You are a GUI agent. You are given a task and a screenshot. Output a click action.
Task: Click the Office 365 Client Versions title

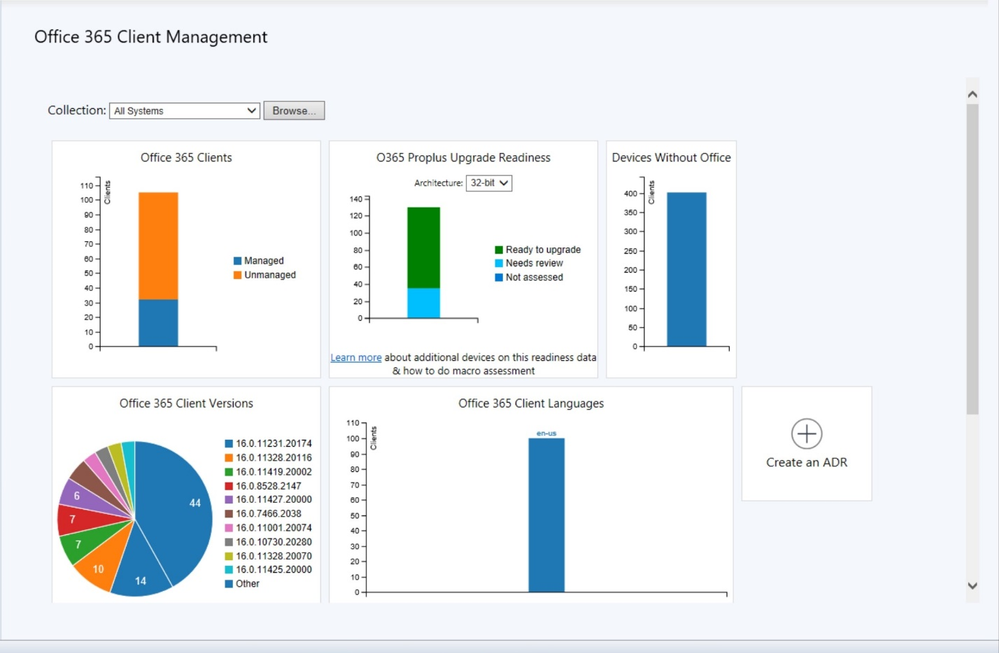(186, 403)
